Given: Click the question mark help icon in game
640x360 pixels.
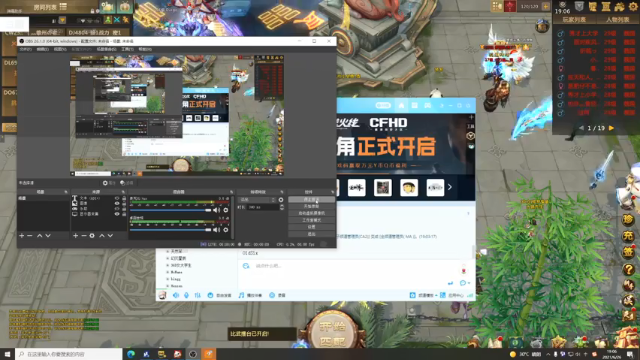Looking at the screenshot, I should pyautogui.click(x=628, y=269).
